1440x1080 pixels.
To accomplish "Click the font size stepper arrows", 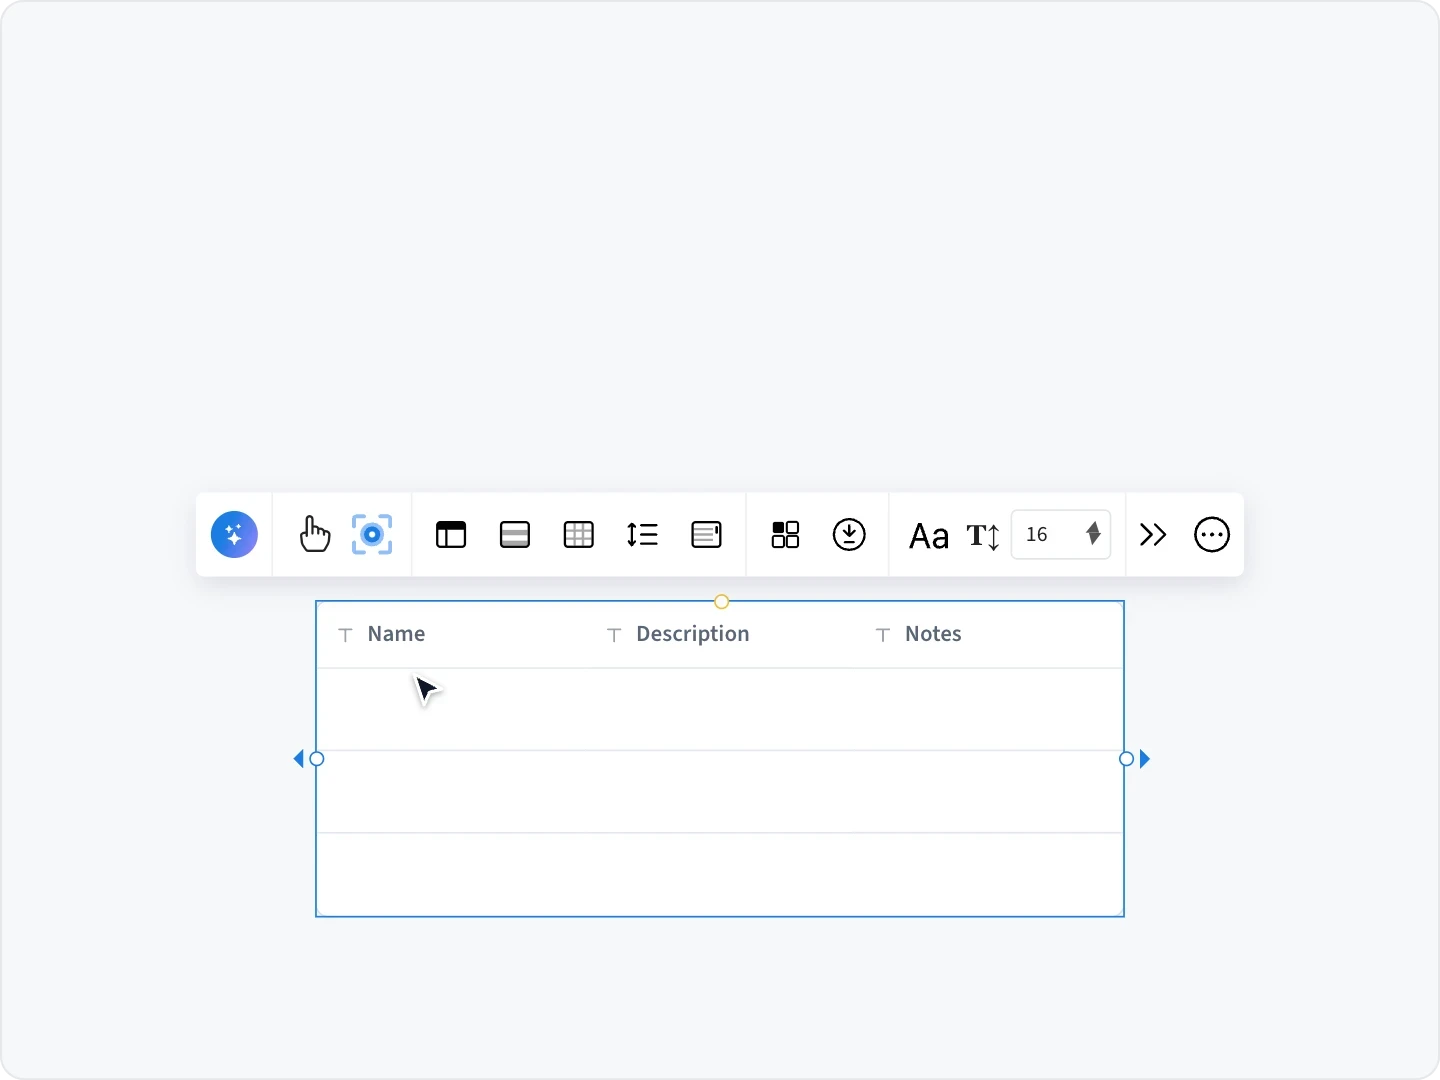I will click(x=1093, y=534).
